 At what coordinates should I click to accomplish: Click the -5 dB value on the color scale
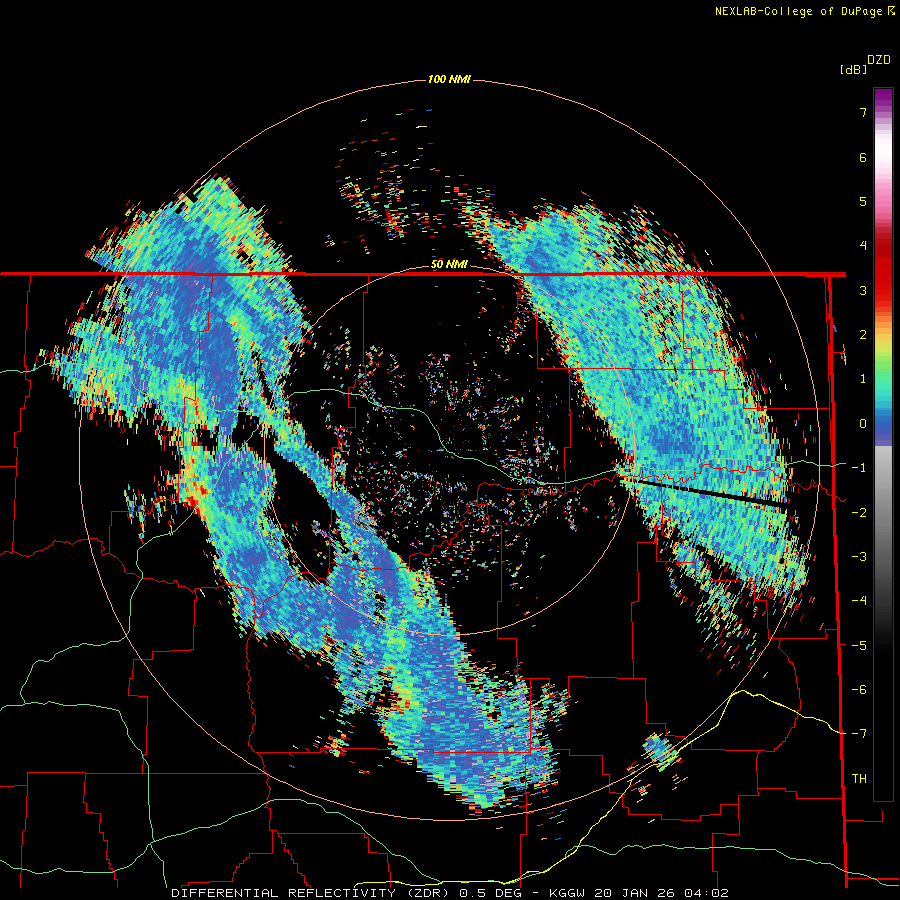click(x=859, y=645)
